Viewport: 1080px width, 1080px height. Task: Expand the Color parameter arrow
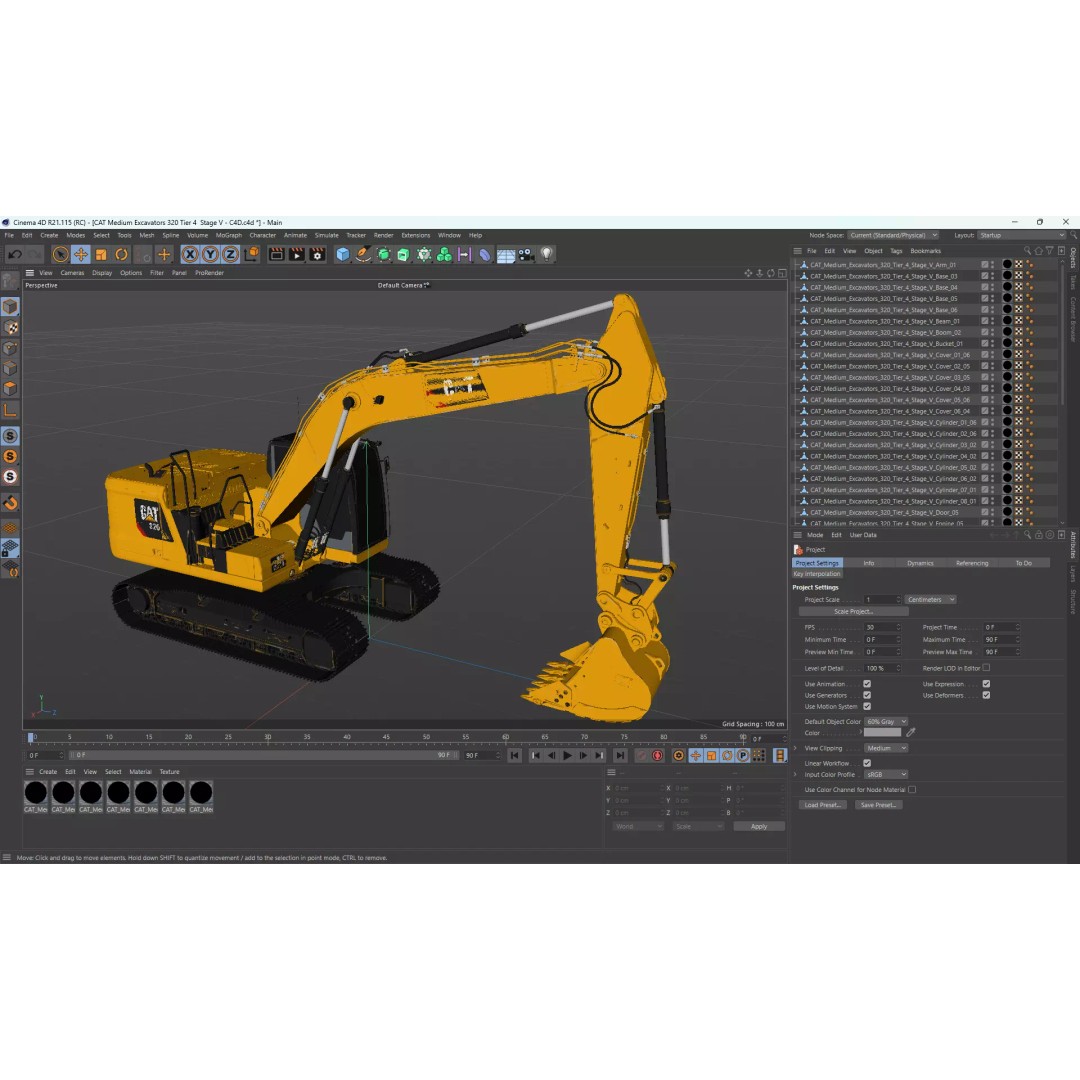pos(860,732)
